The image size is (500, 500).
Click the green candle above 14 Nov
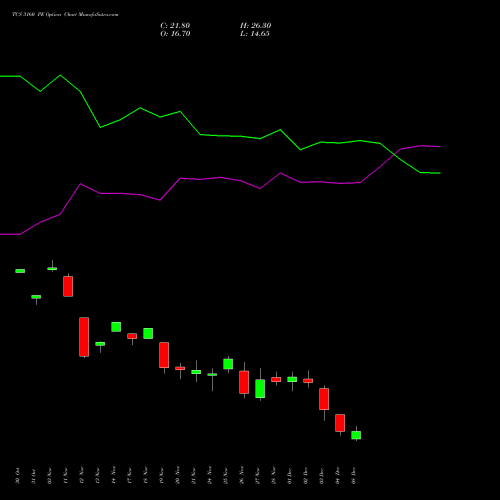point(116,327)
